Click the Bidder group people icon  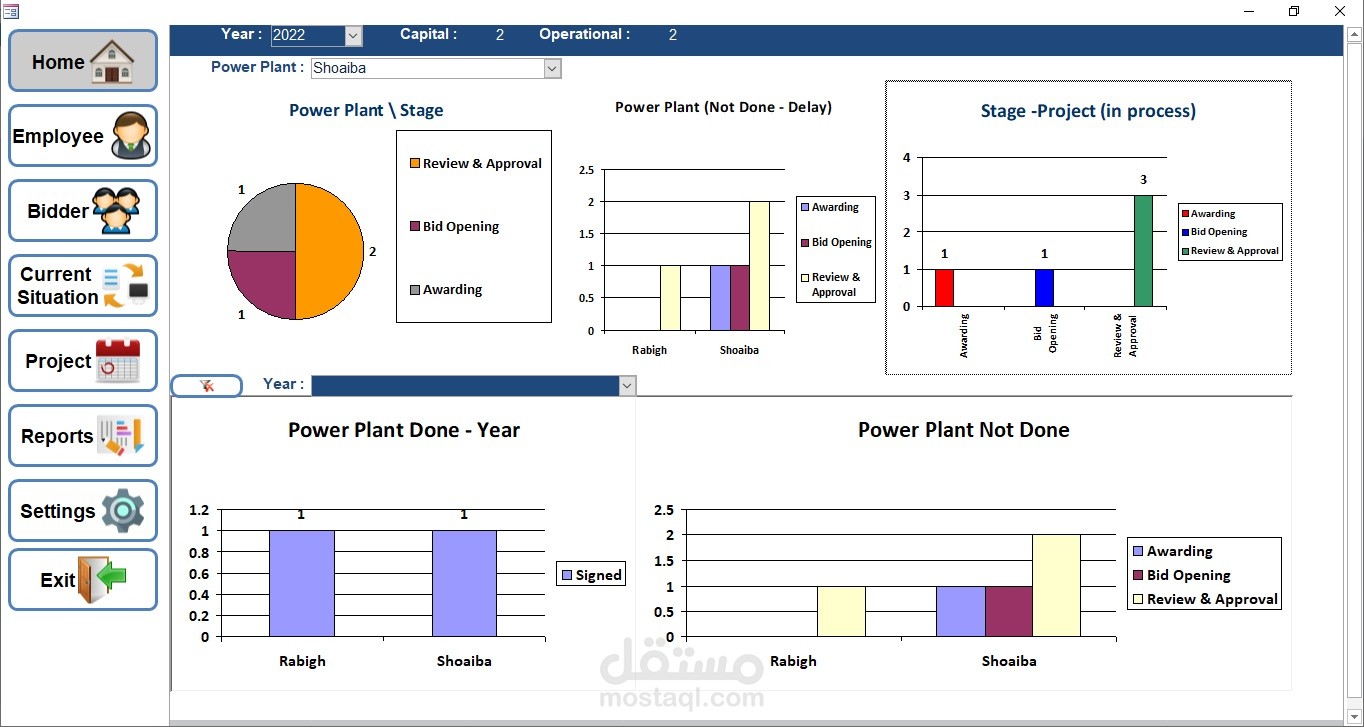point(116,211)
